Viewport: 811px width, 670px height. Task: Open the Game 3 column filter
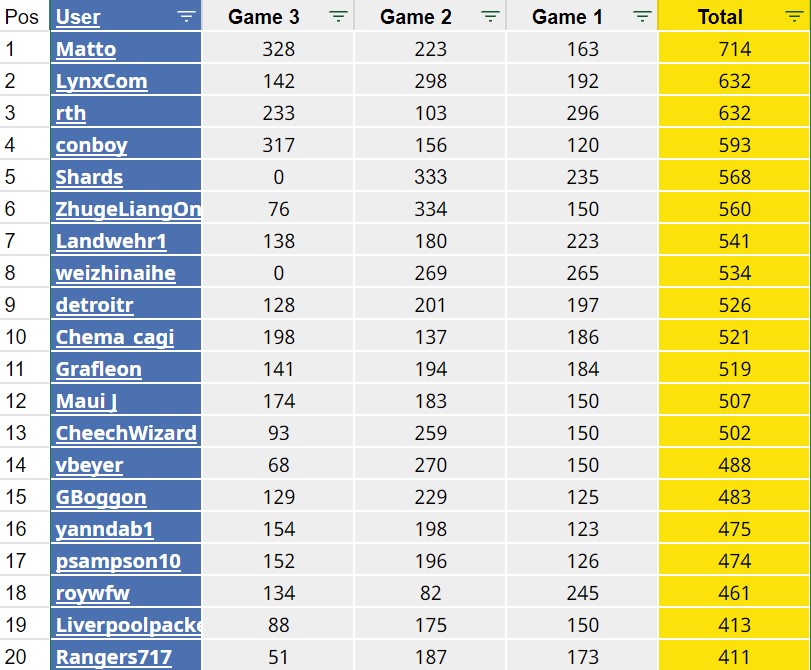[339, 16]
